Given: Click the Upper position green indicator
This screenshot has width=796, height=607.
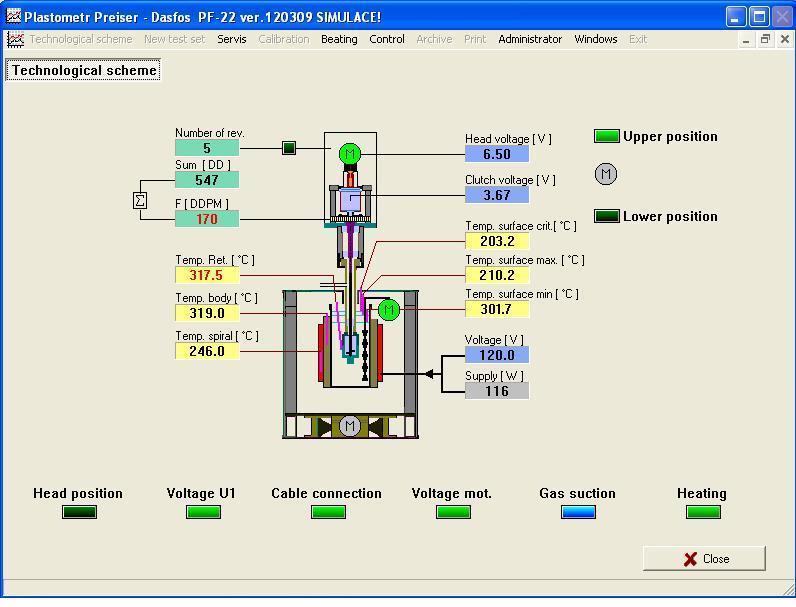Looking at the screenshot, I should point(607,136).
